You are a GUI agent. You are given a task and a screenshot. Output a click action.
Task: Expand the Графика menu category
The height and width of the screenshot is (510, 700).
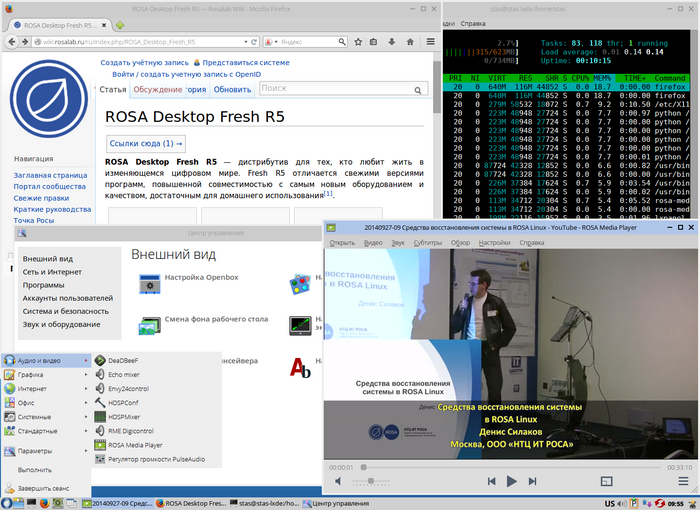click(x=31, y=377)
